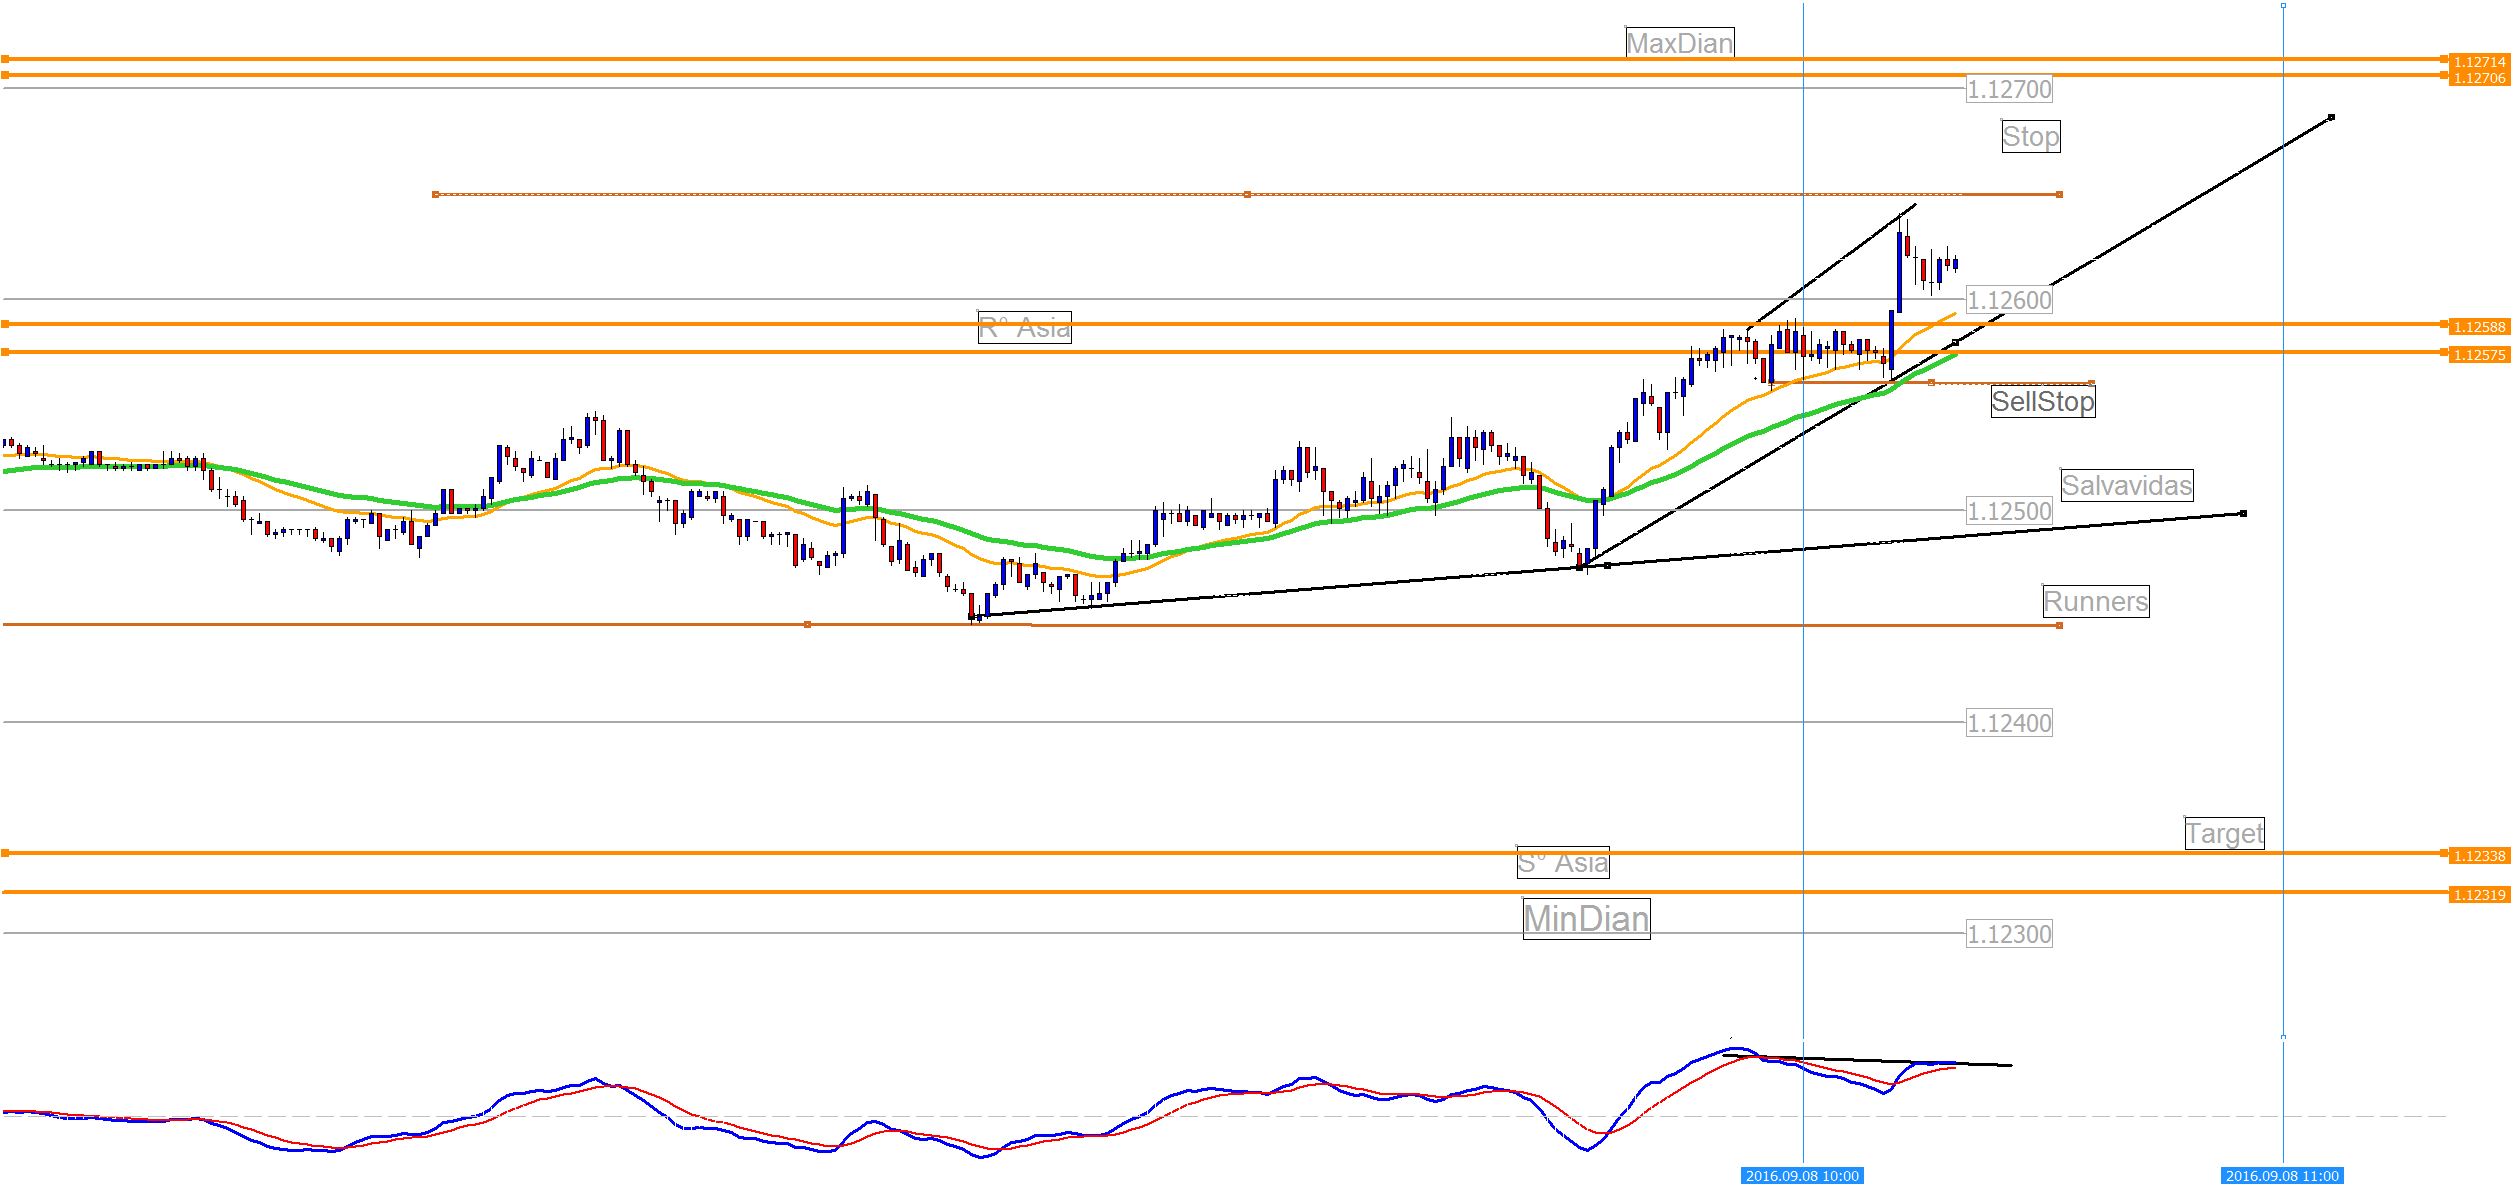Select the Target label
The height and width of the screenshot is (1190, 2515).
(x=2223, y=833)
